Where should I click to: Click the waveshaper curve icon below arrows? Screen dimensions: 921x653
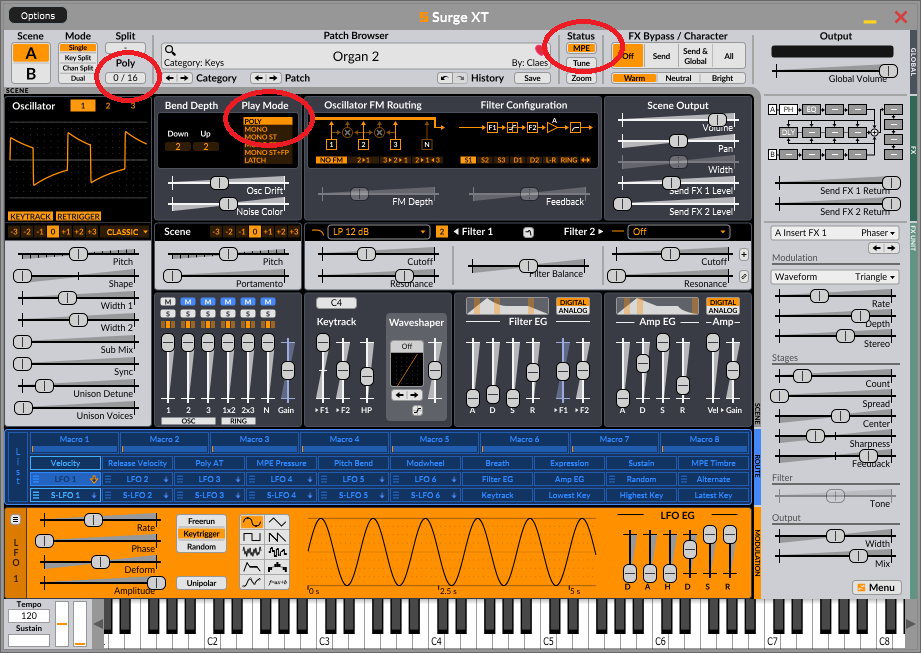pyautogui.click(x=418, y=410)
